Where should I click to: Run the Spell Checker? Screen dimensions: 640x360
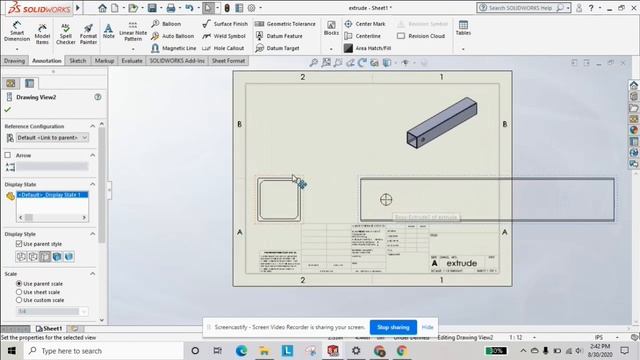click(x=65, y=33)
